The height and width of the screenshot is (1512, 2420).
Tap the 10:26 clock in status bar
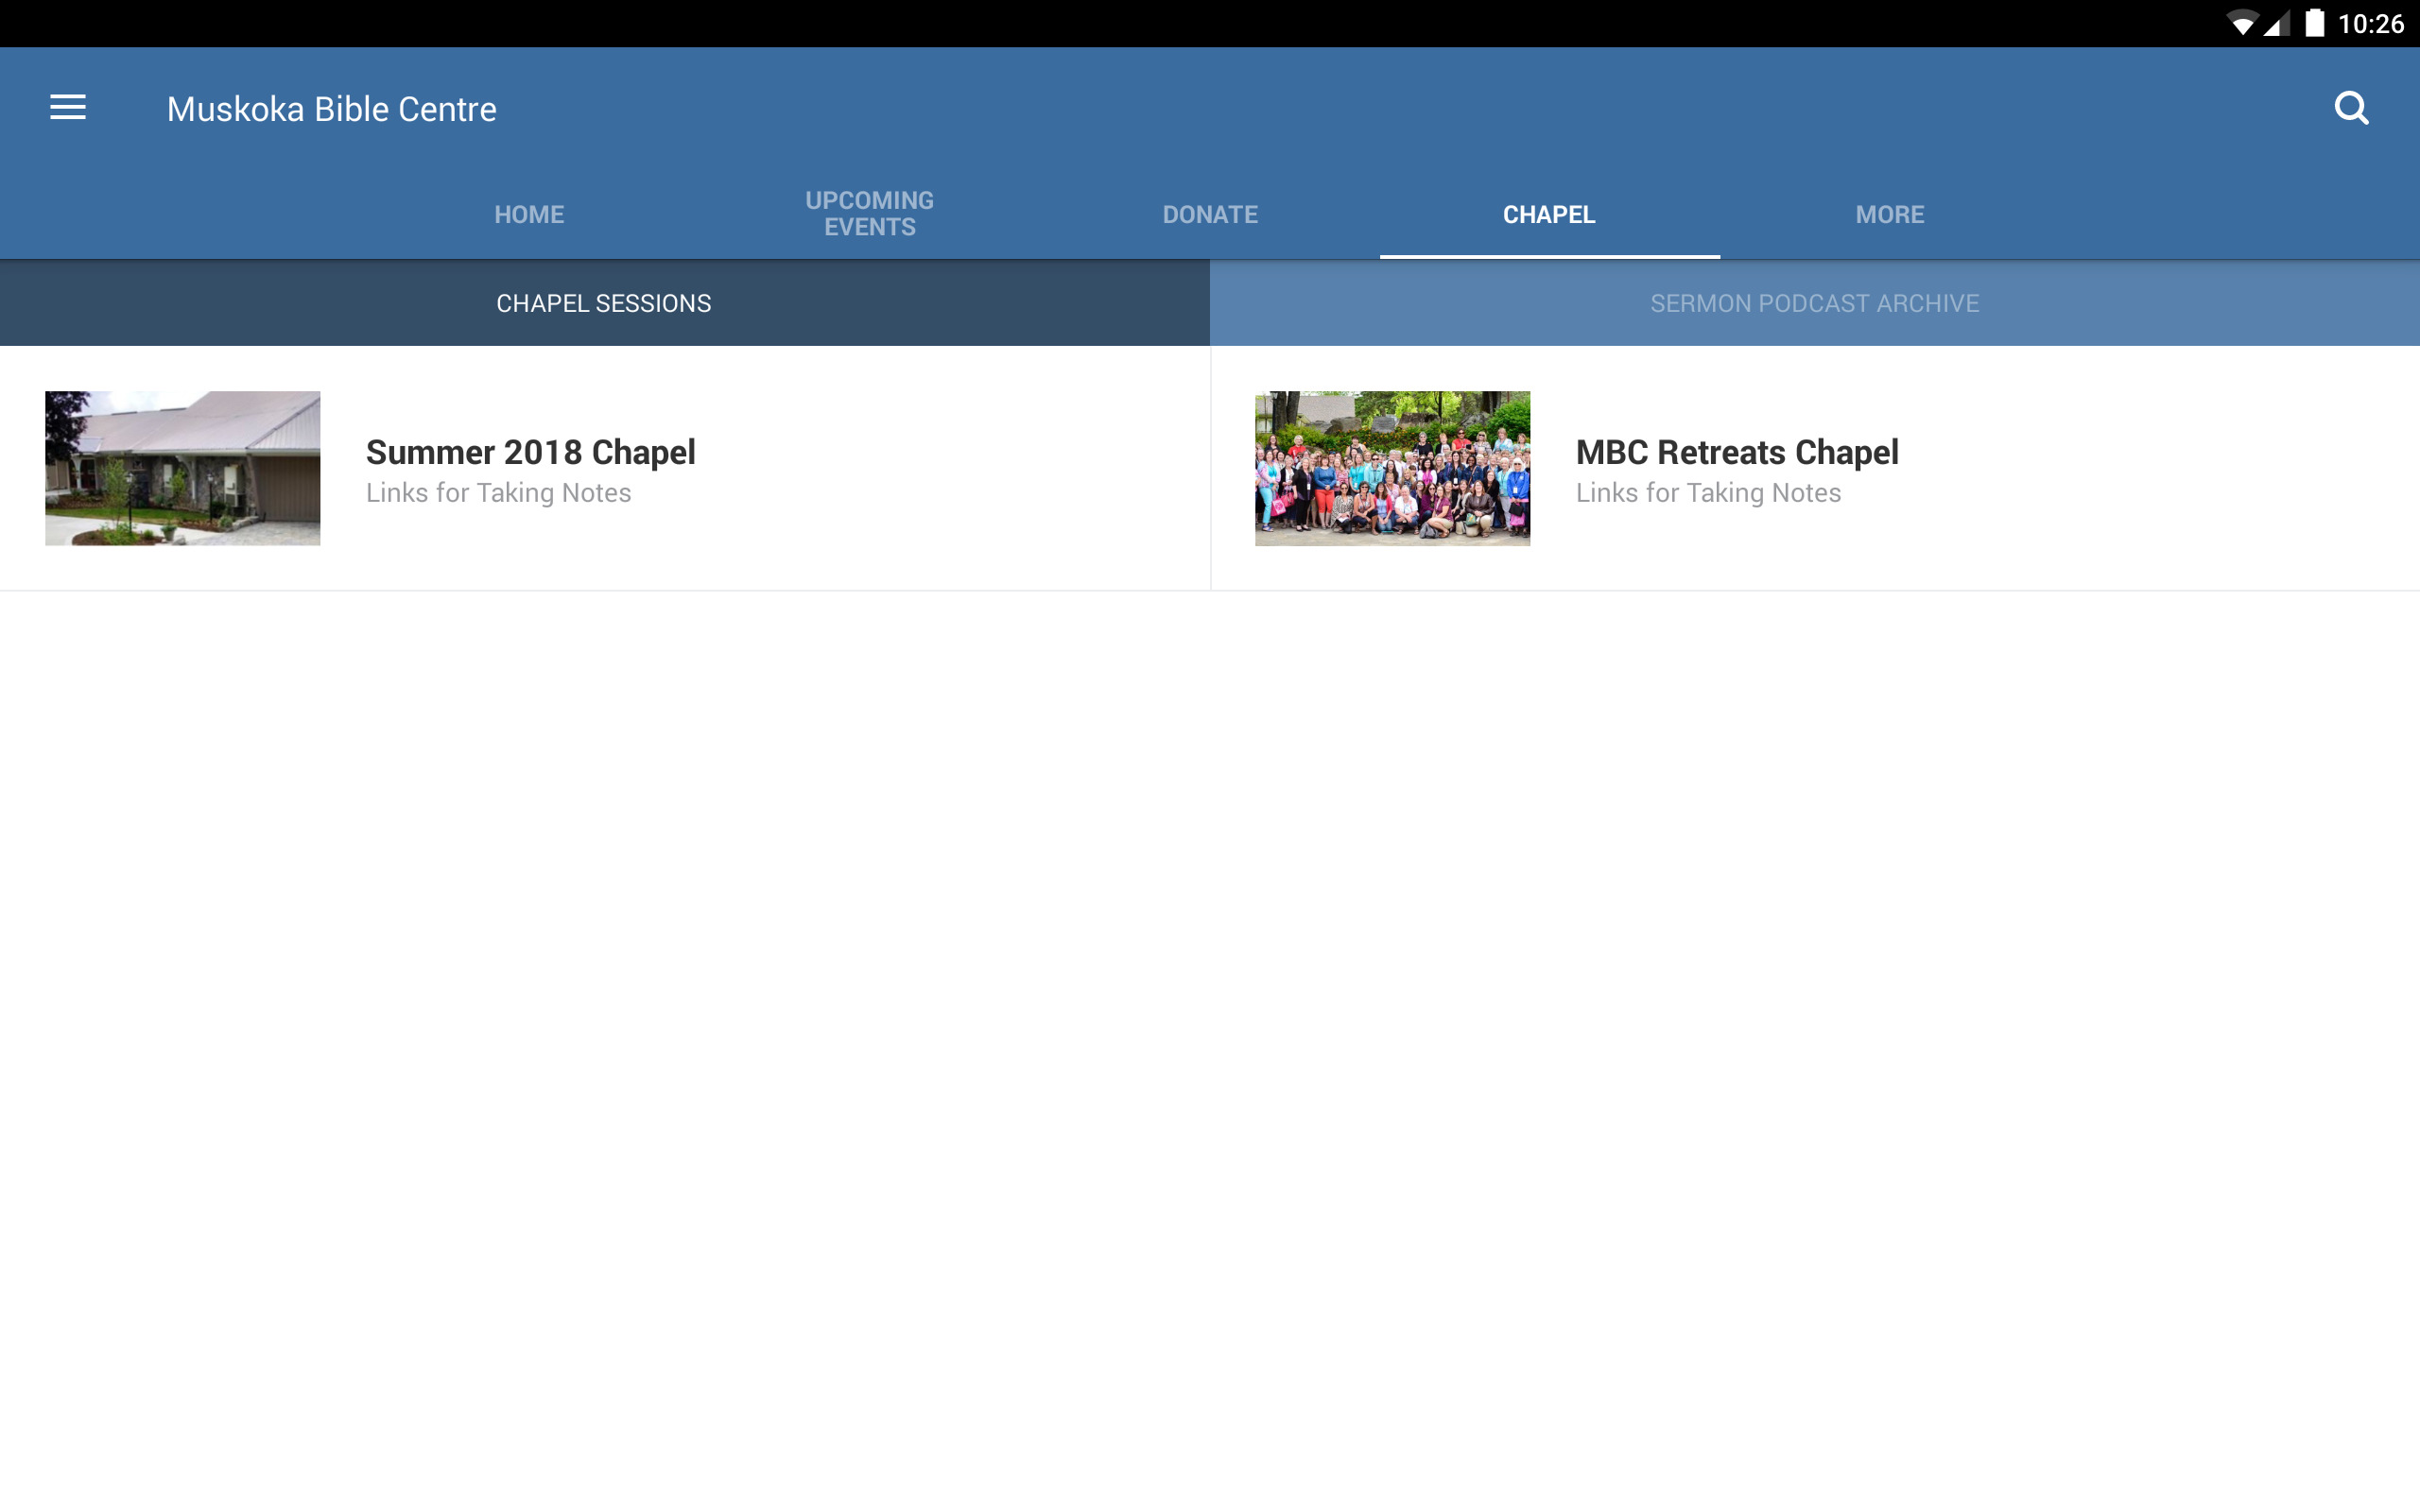coord(2370,24)
